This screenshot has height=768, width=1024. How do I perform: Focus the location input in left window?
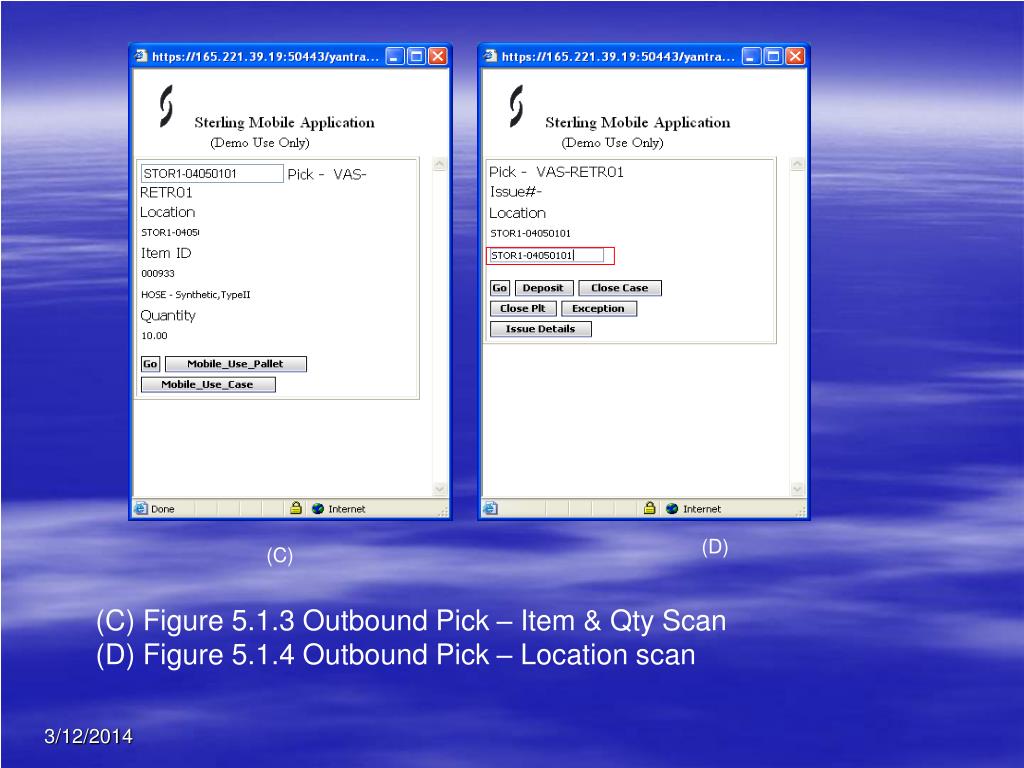point(212,174)
